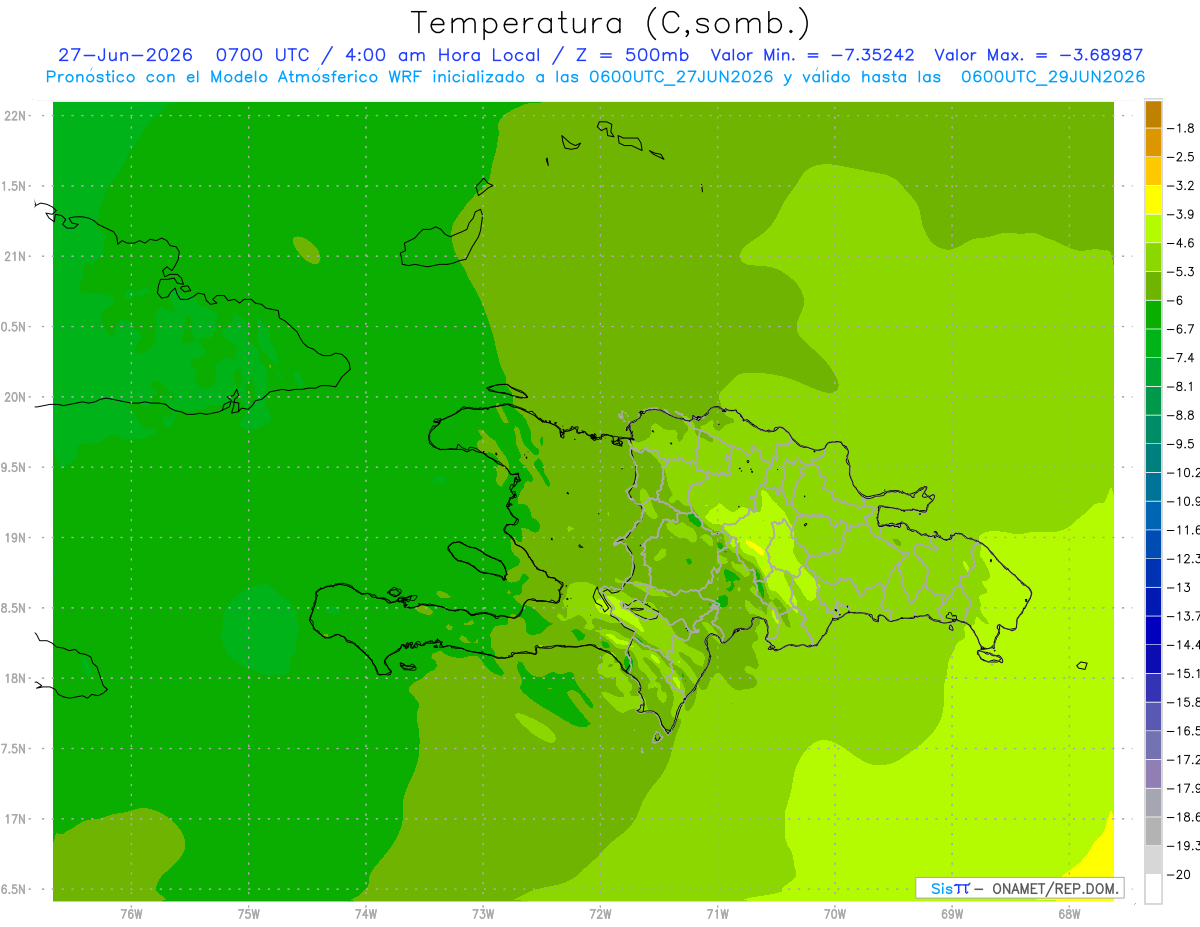This screenshot has height=927, width=1200.
Task: Click the '75W' longitude axis label
Action: click(x=249, y=914)
